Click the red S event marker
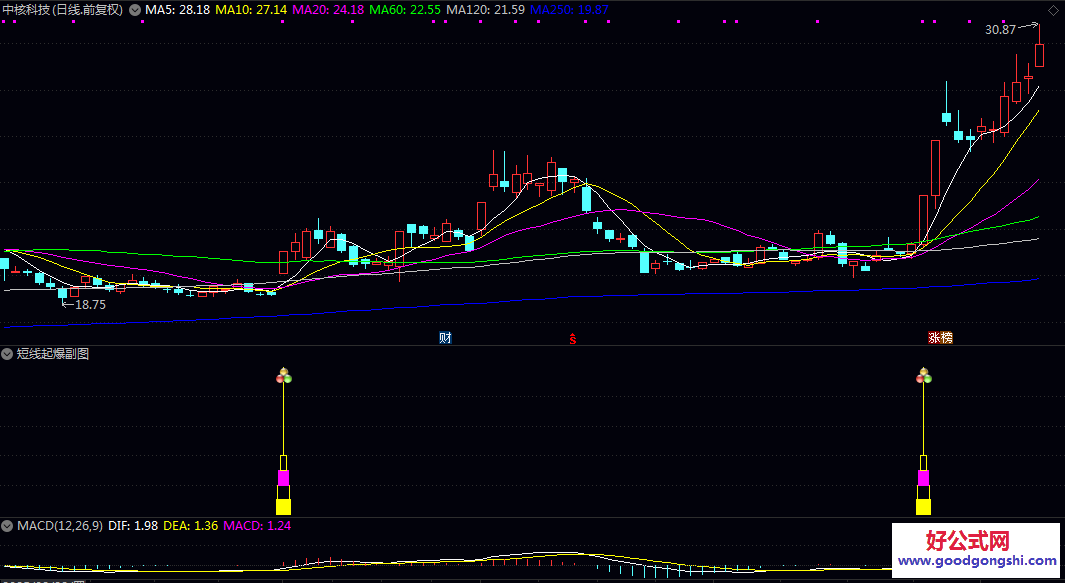 (573, 338)
